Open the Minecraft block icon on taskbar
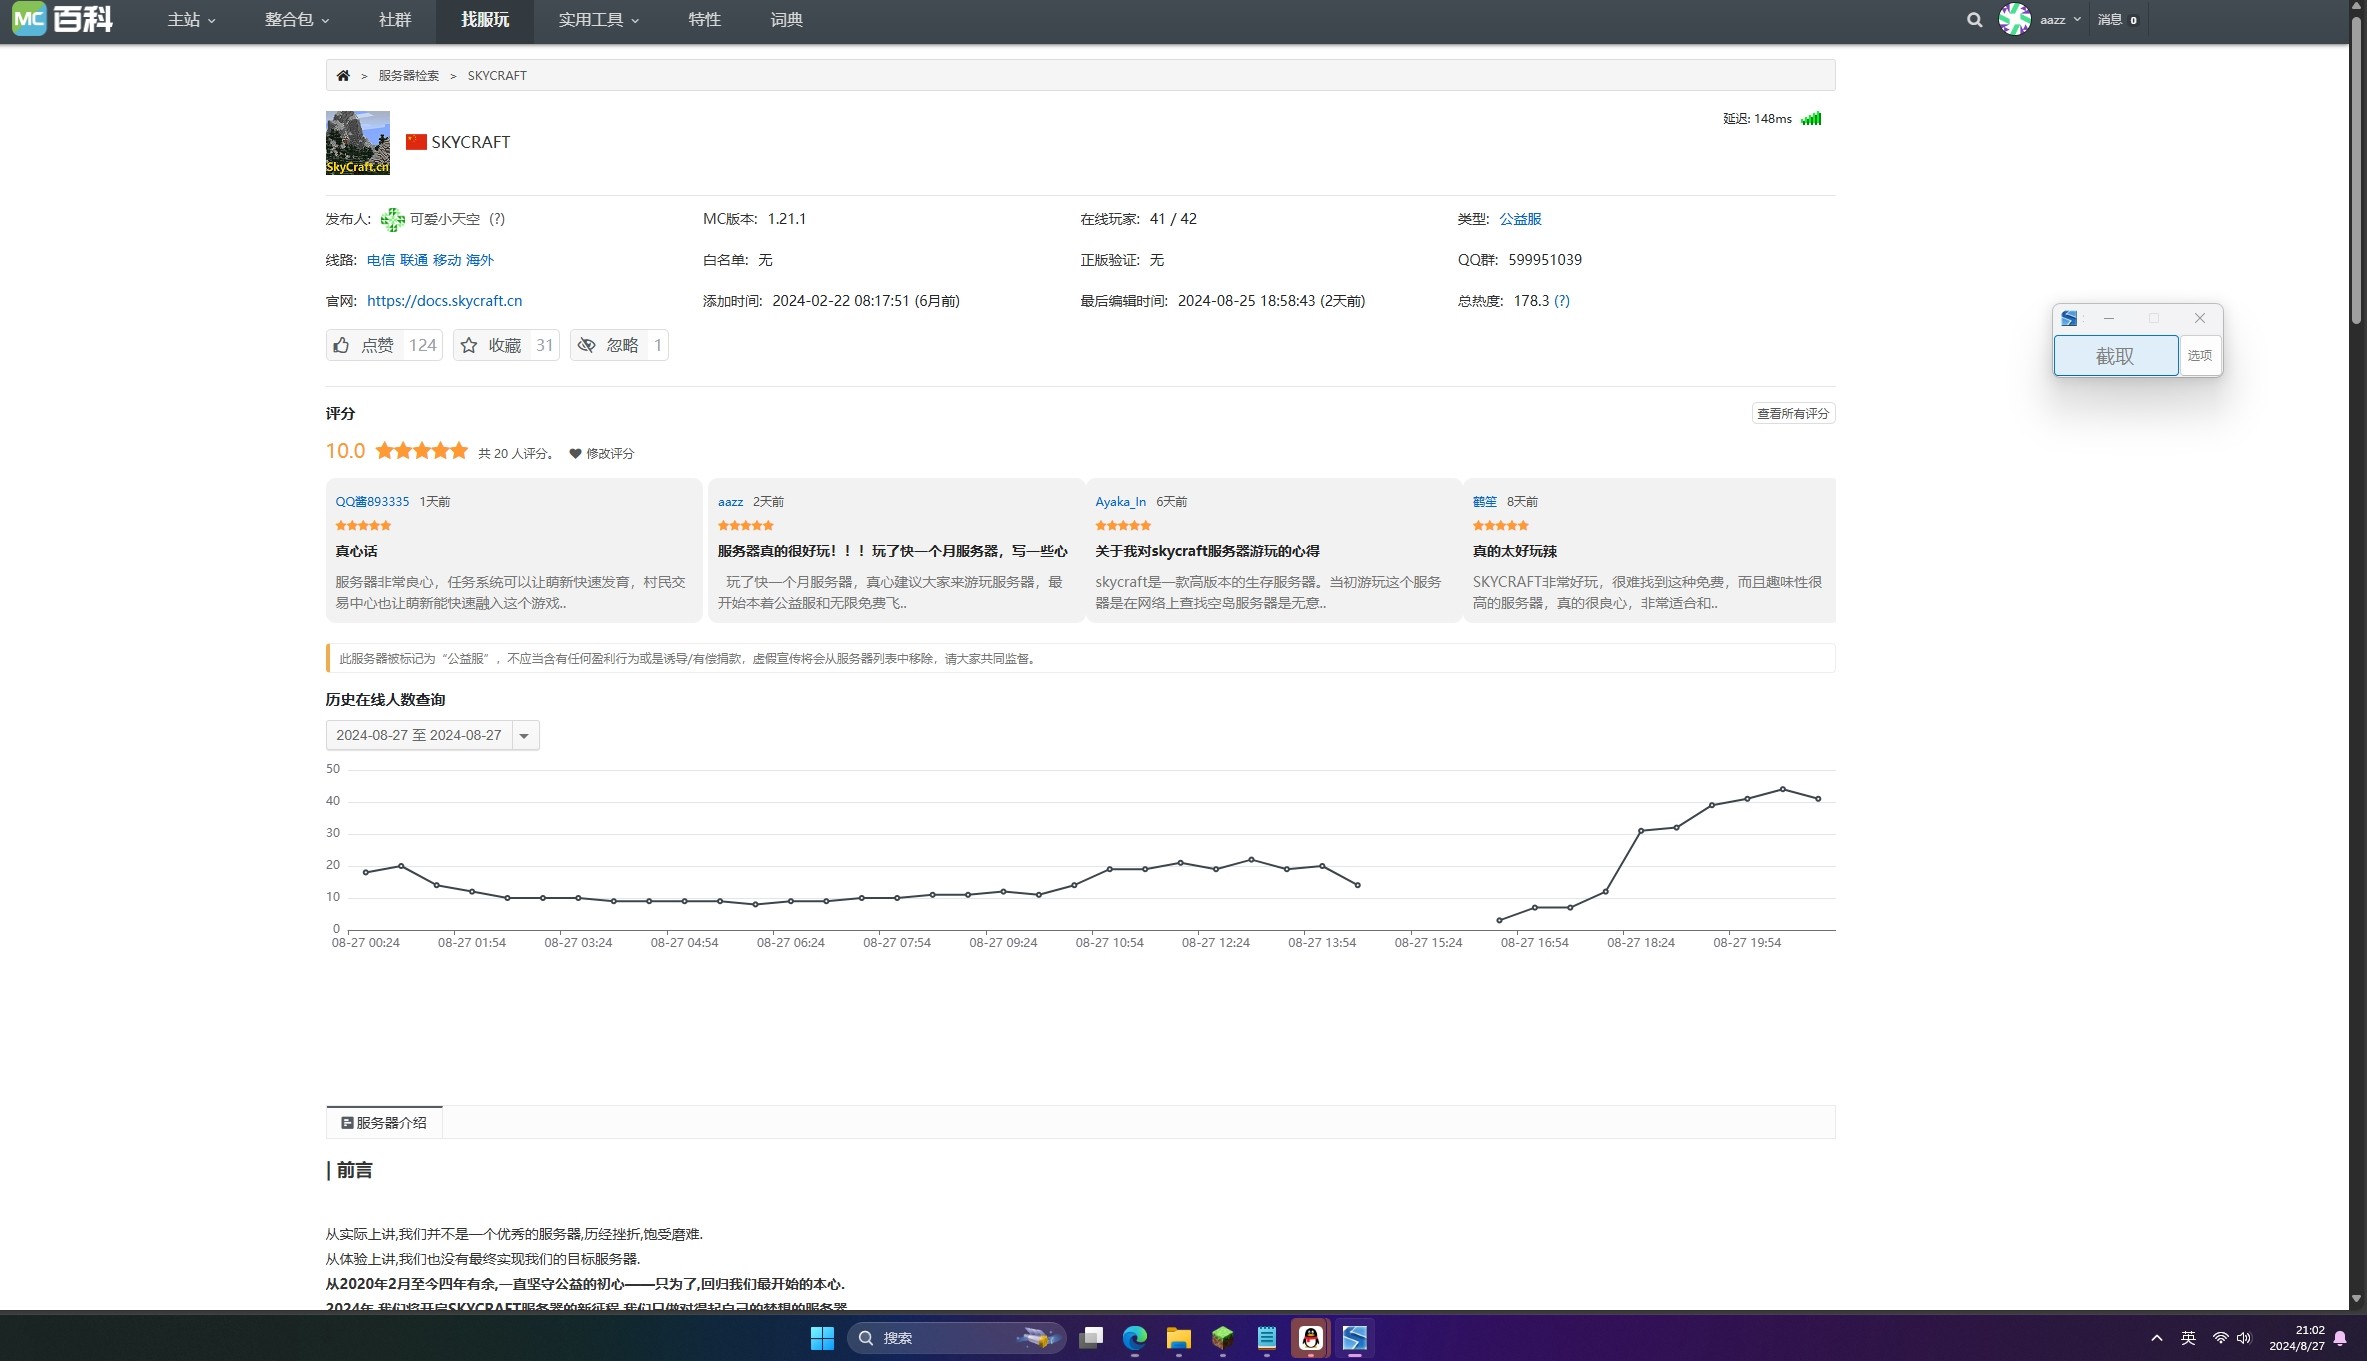 (1223, 1338)
